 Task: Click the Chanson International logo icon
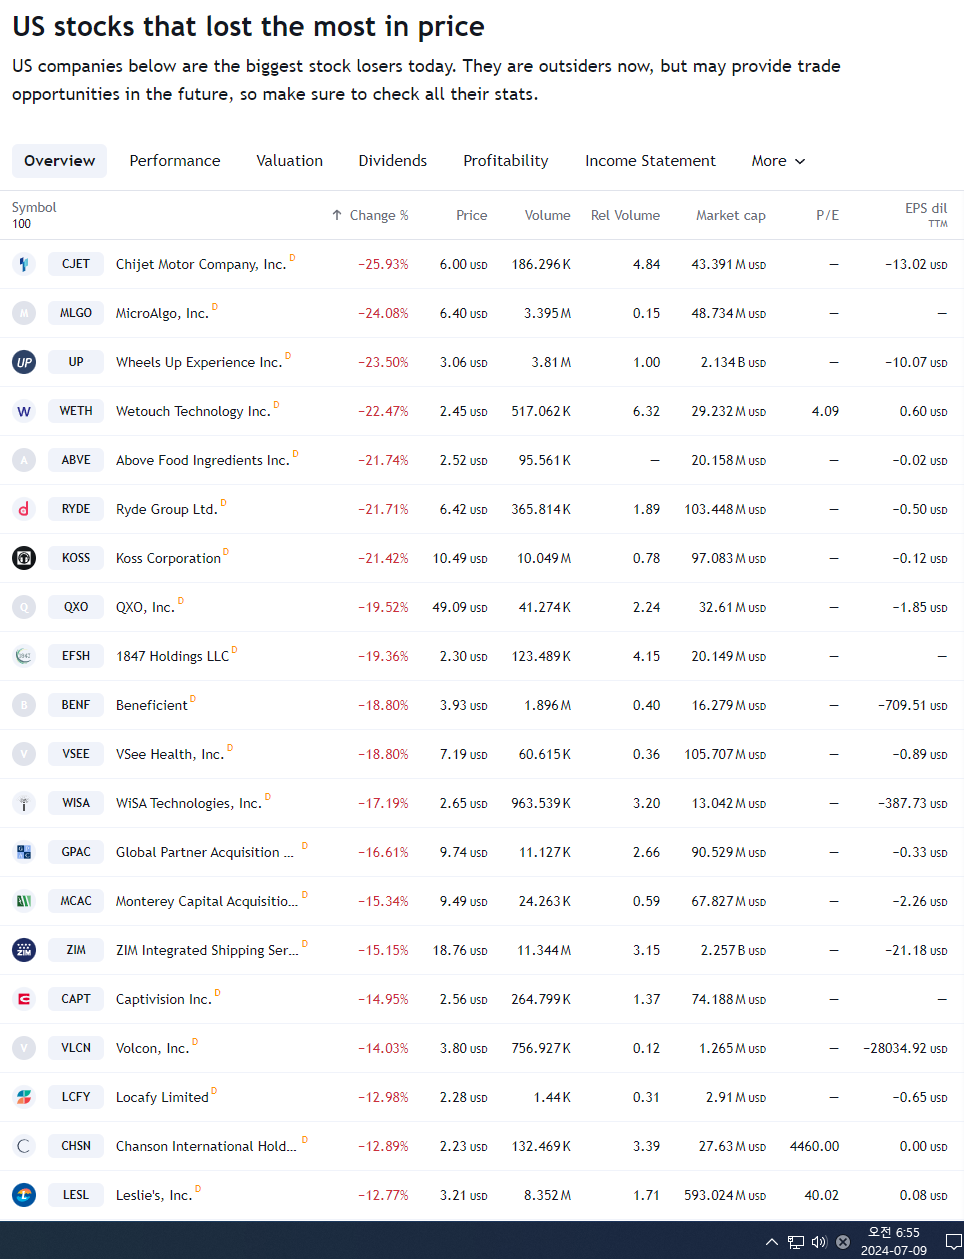(24, 1146)
